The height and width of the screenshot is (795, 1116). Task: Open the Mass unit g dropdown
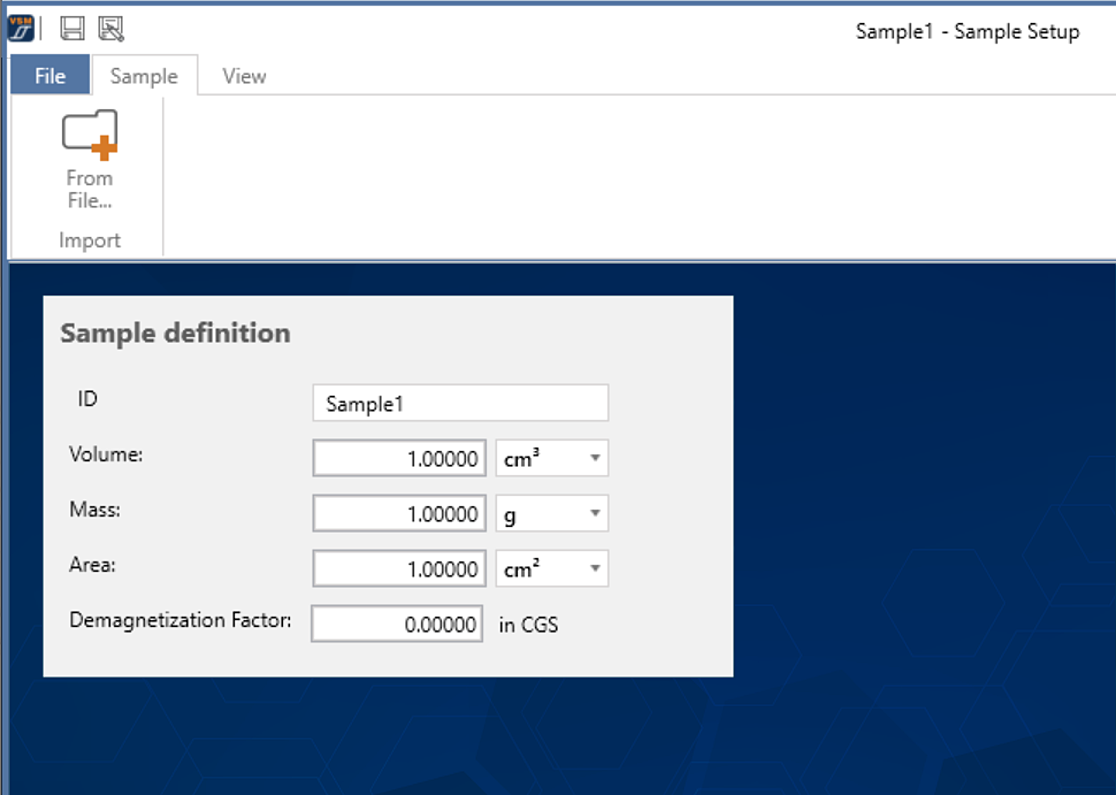point(552,513)
